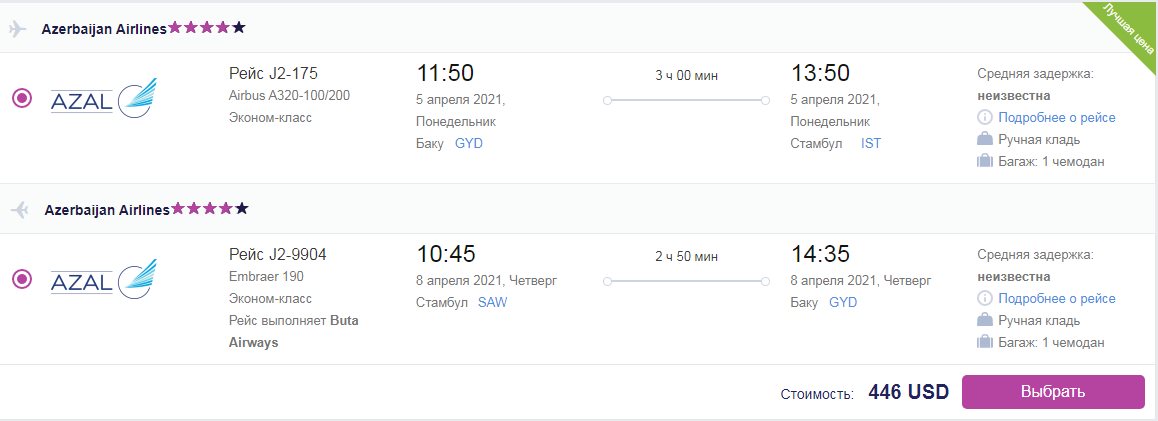This screenshot has width=1158, height=421.
Task: Click the departing airplane icon beside the first Azerbaijan Airlines
Action: coord(18,29)
